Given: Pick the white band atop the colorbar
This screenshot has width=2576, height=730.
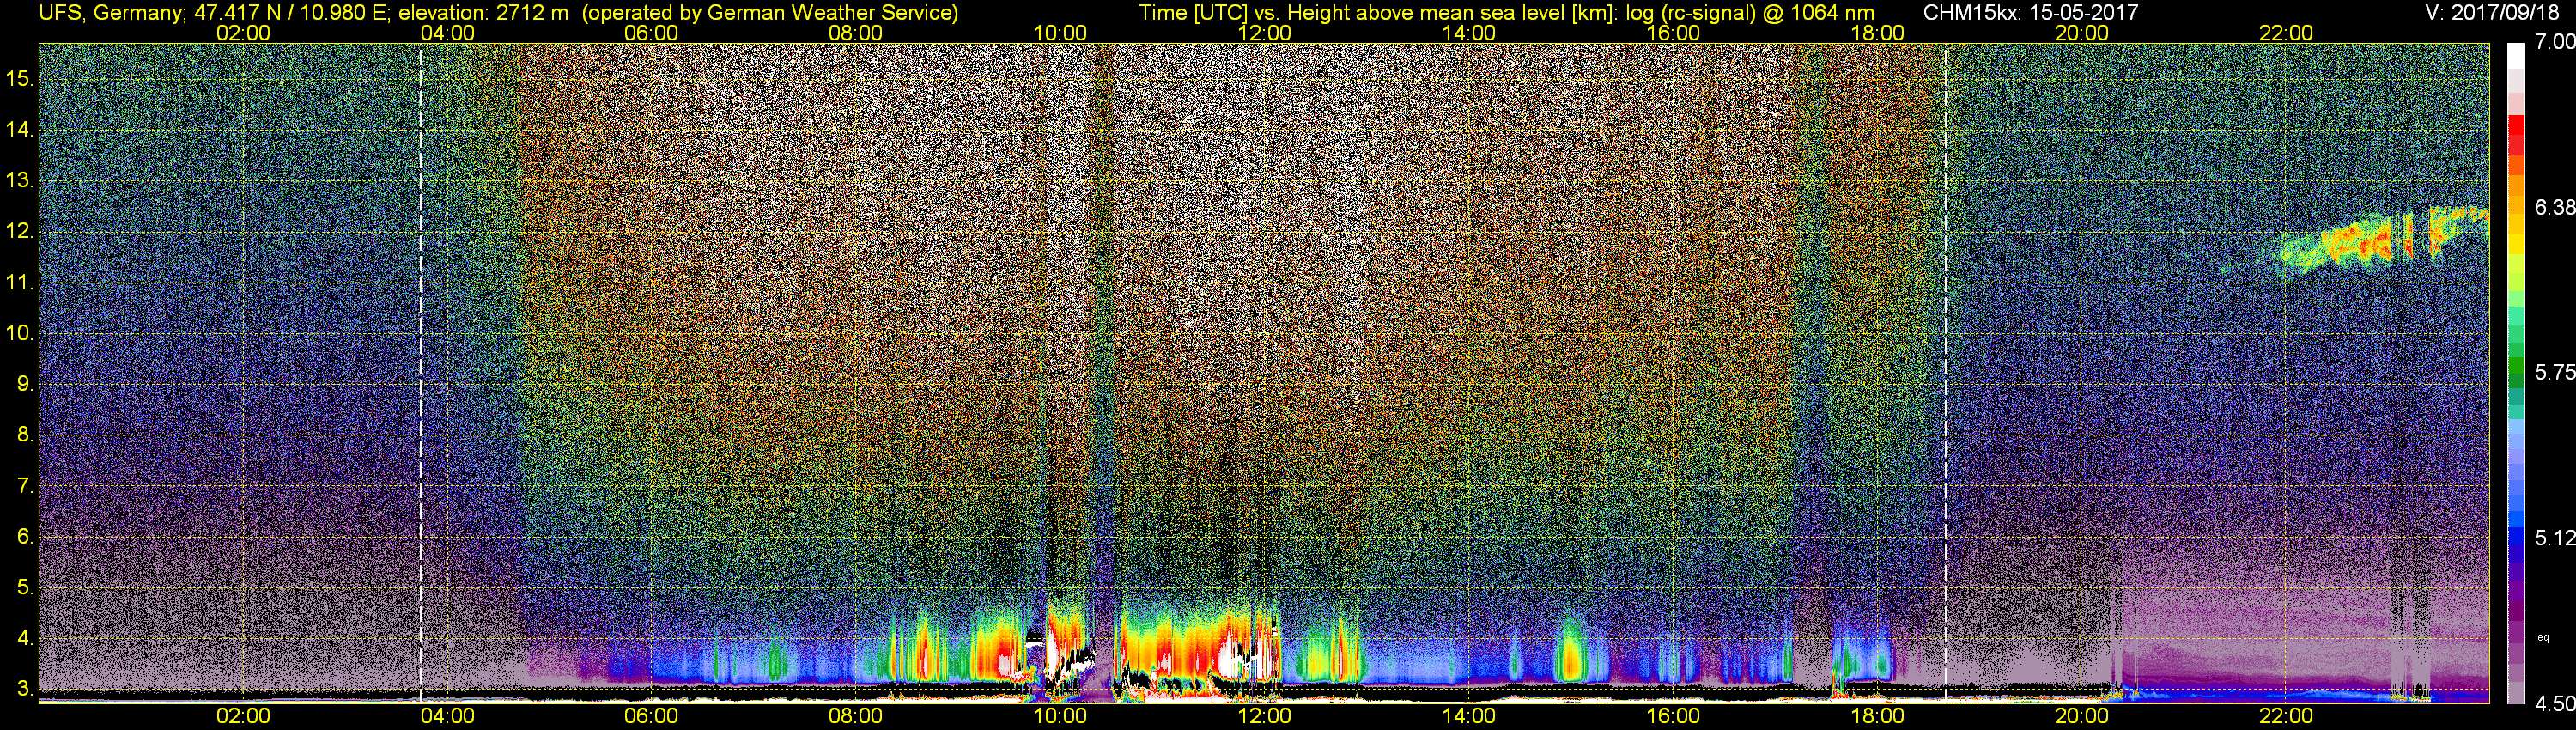Looking at the screenshot, I should pyautogui.click(x=2516, y=56).
